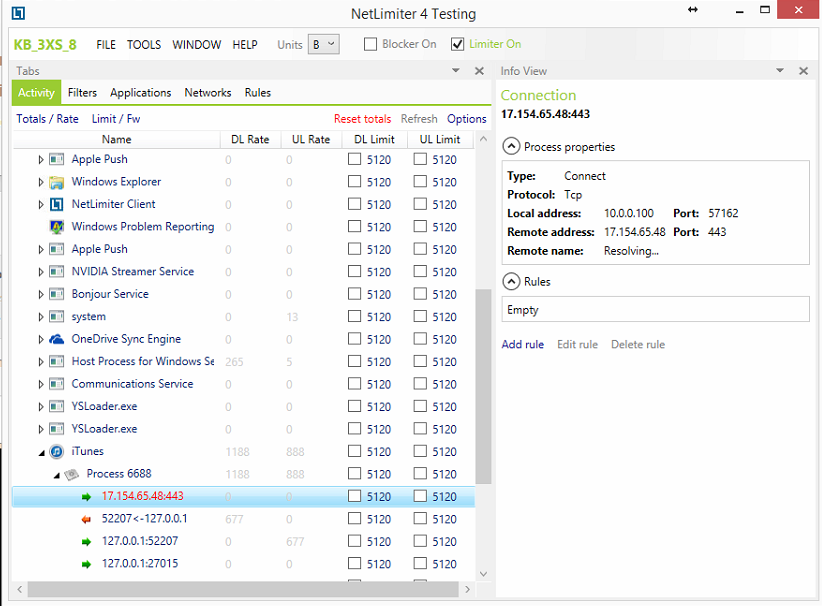The height and width of the screenshot is (606, 822).
Task: Sort by the DL Rate column header
Action: pyautogui.click(x=250, y=139)
